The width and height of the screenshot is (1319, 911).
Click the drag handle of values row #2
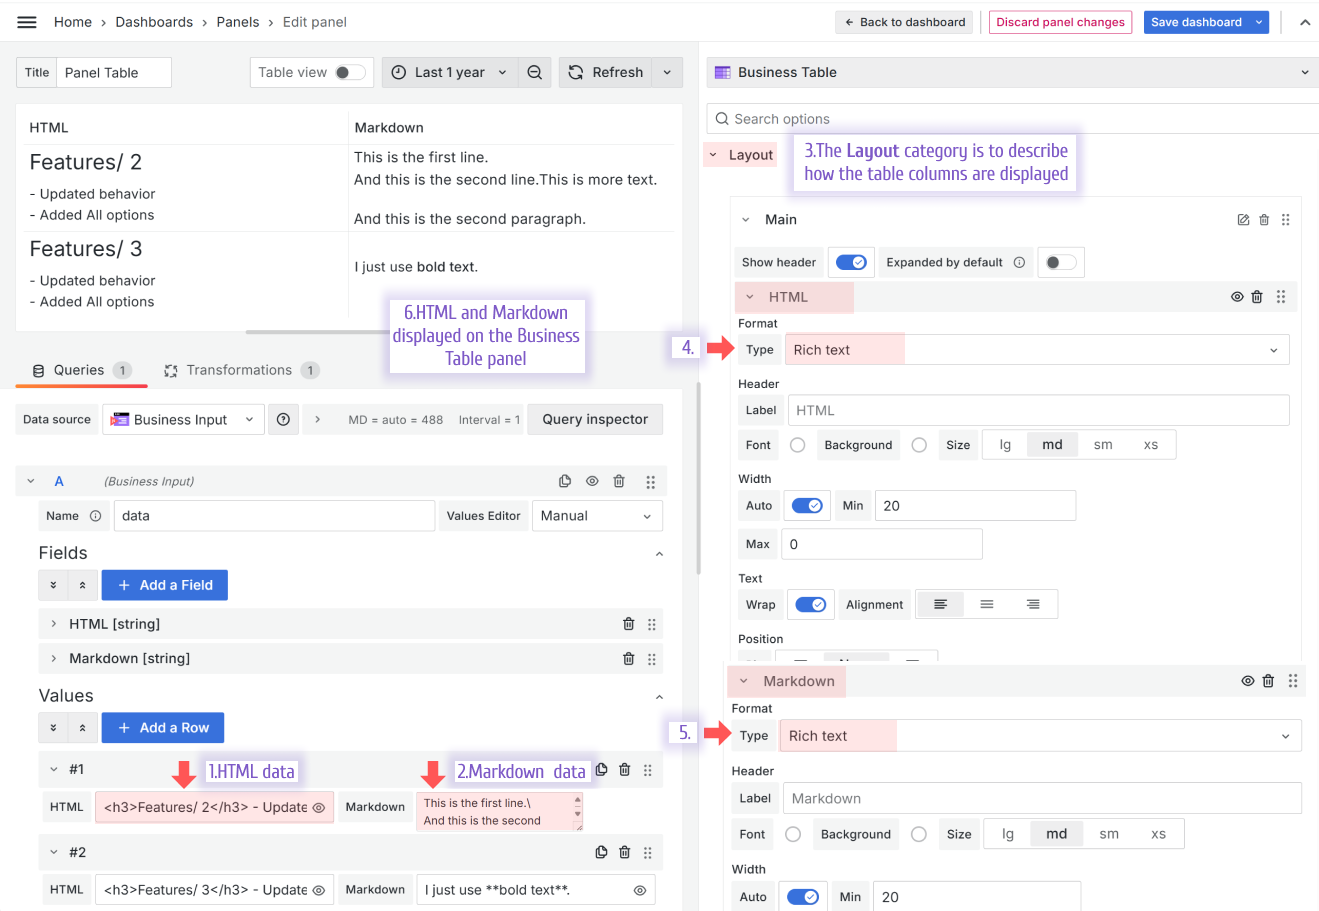[648, 853]
